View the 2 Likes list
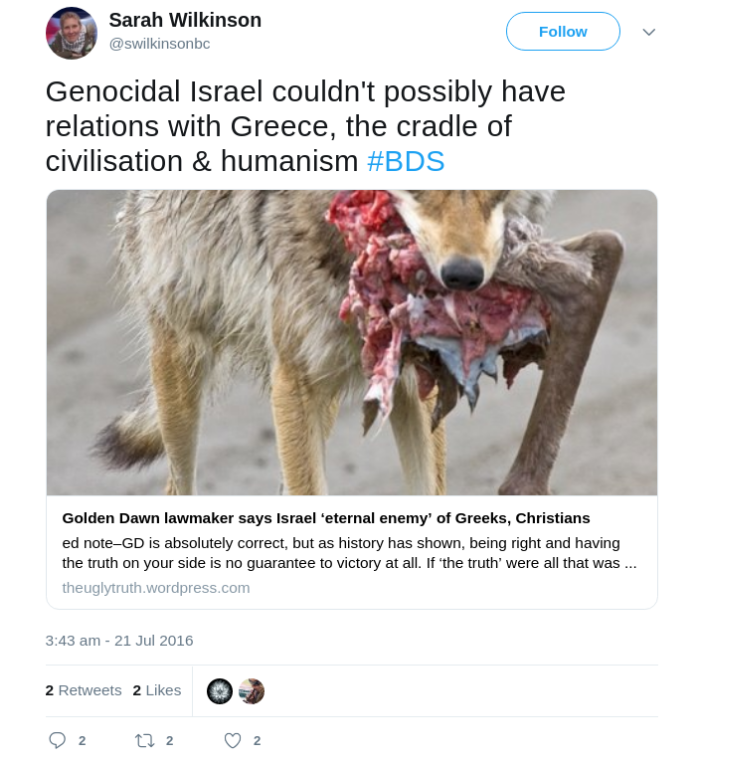 (157, 690)
